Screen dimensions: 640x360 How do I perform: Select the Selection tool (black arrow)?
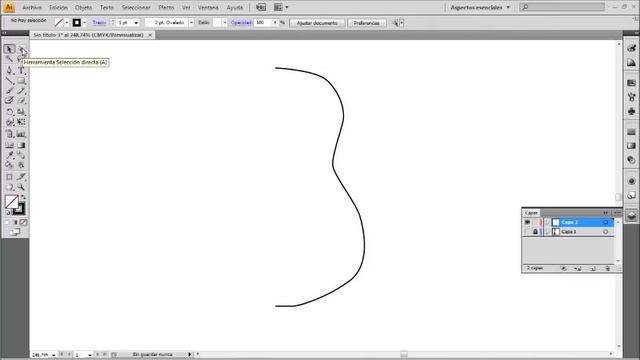[x=9, y=49]
